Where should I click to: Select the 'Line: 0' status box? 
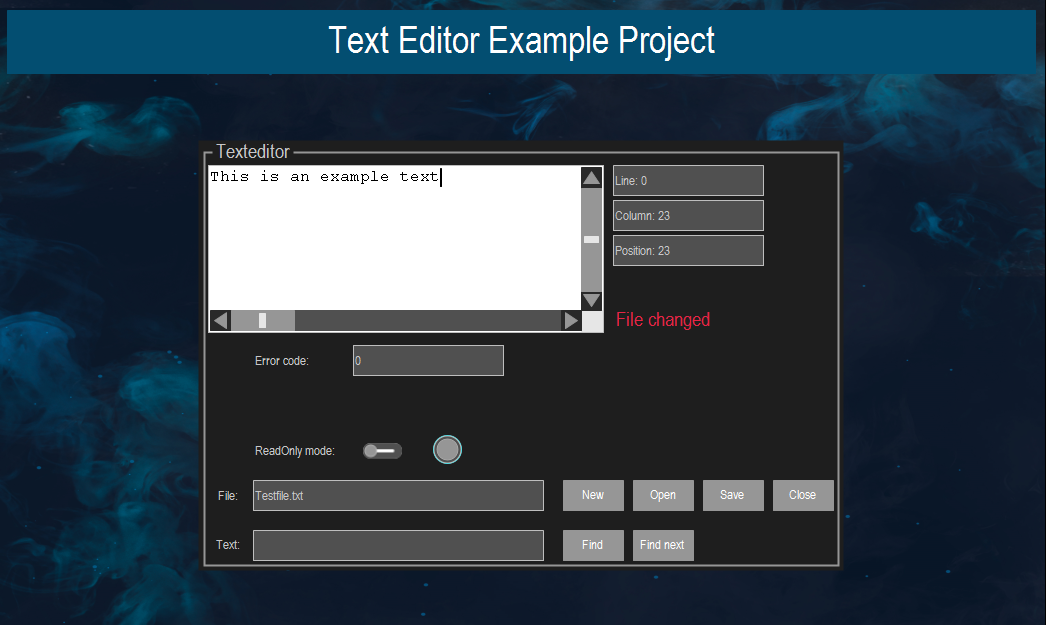pyautogui.click(x=687, y=180)
